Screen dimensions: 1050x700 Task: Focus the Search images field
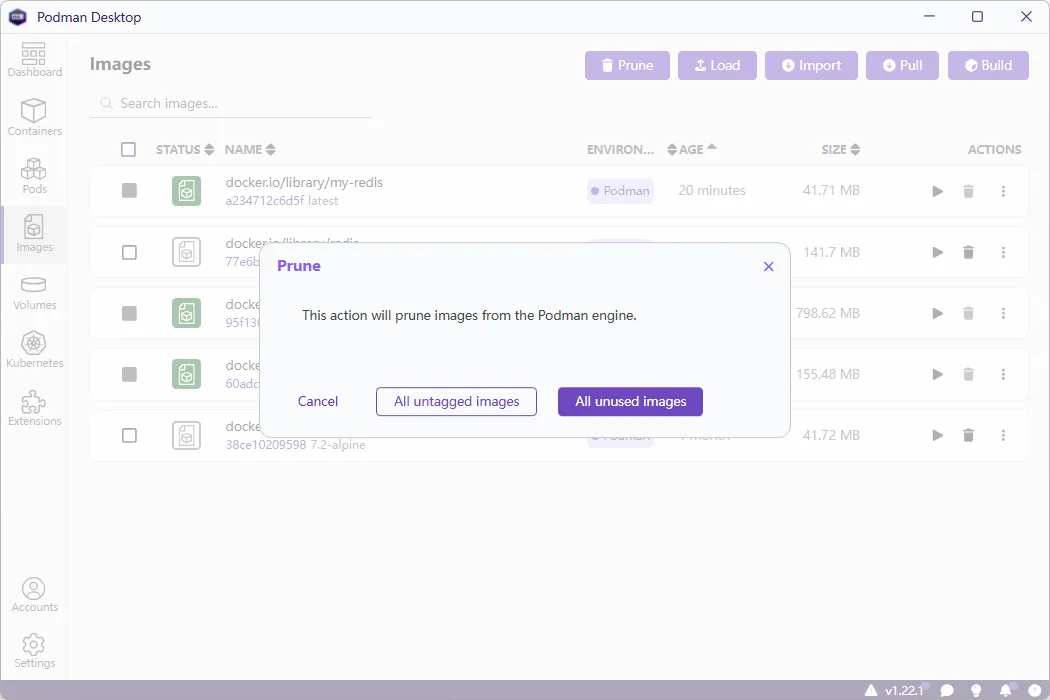pyautogui.click(x=240, y=103)
